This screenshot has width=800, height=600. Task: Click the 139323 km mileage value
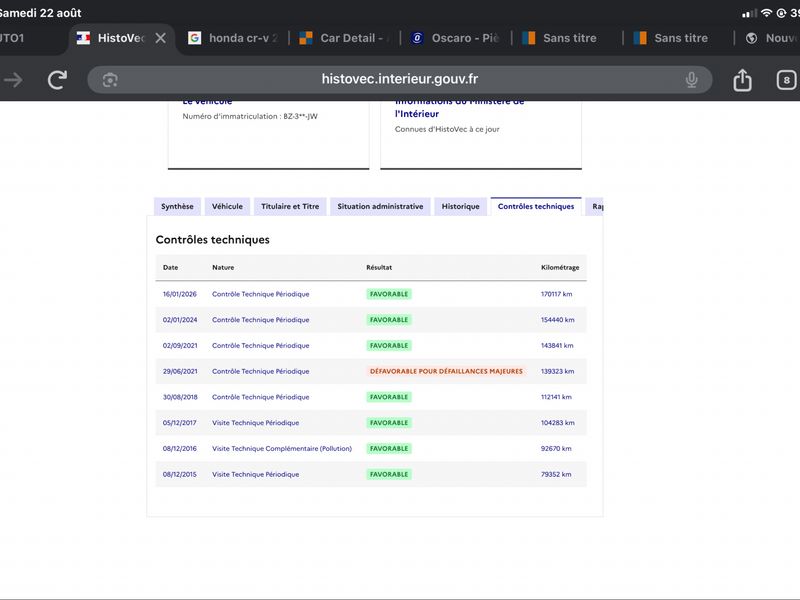click(x=557, y=371)
